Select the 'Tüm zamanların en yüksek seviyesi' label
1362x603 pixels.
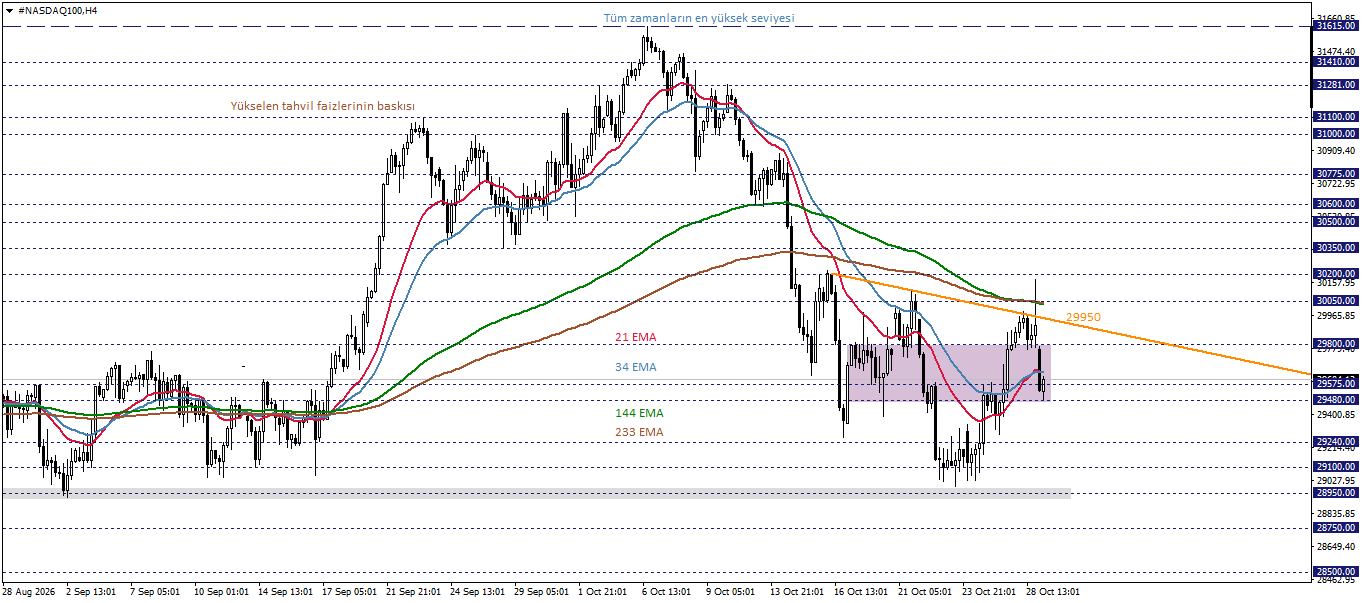point(698,18)
